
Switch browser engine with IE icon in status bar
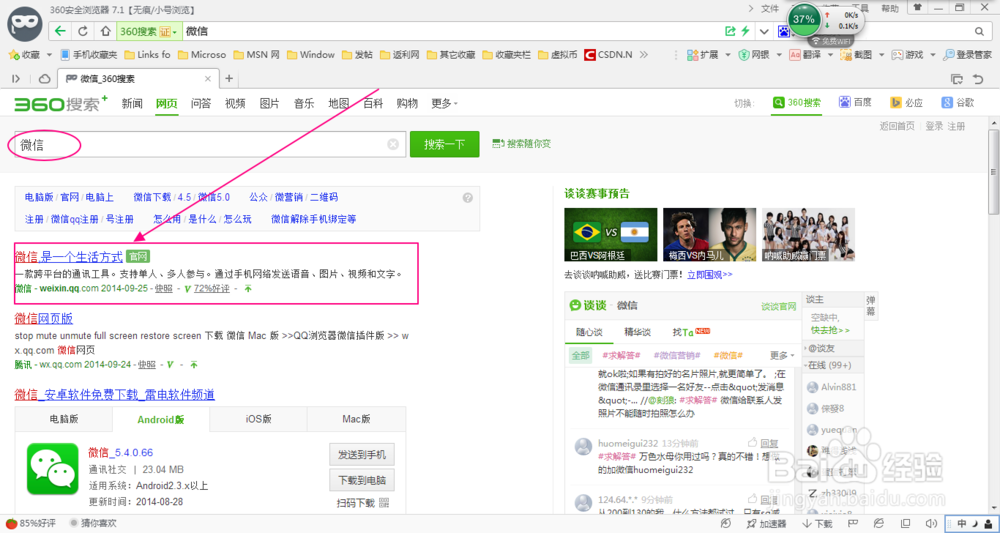878,523
